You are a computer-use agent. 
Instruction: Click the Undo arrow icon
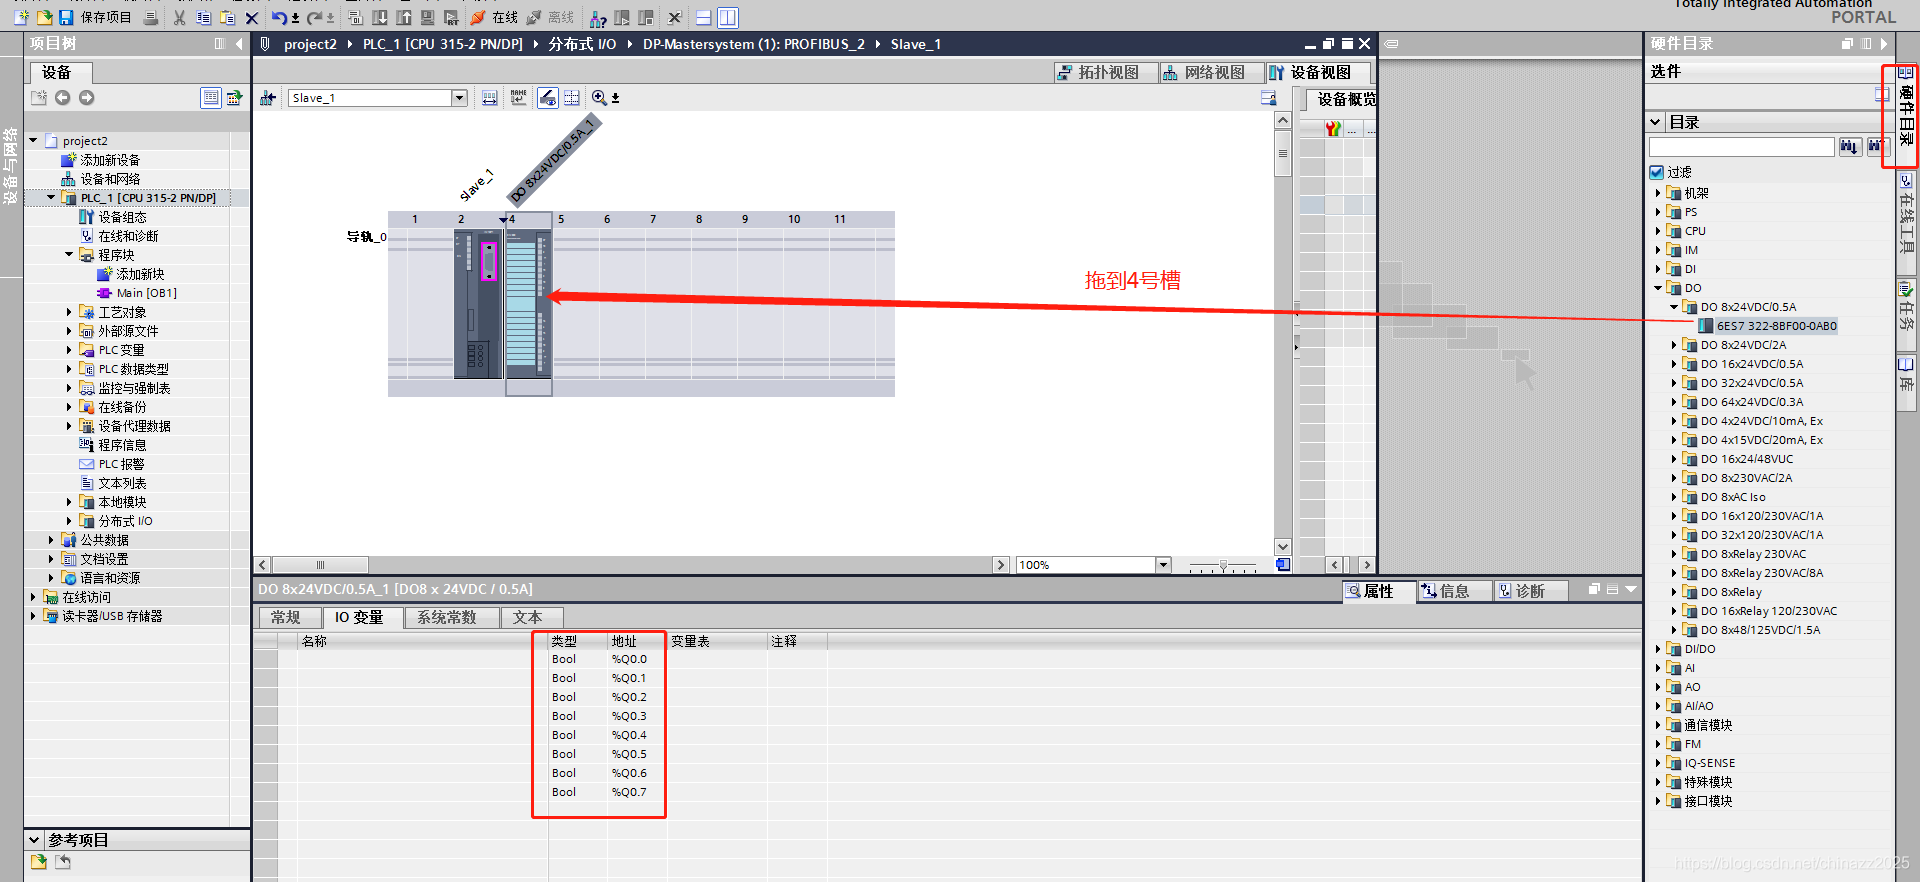[x=279, y=17]
